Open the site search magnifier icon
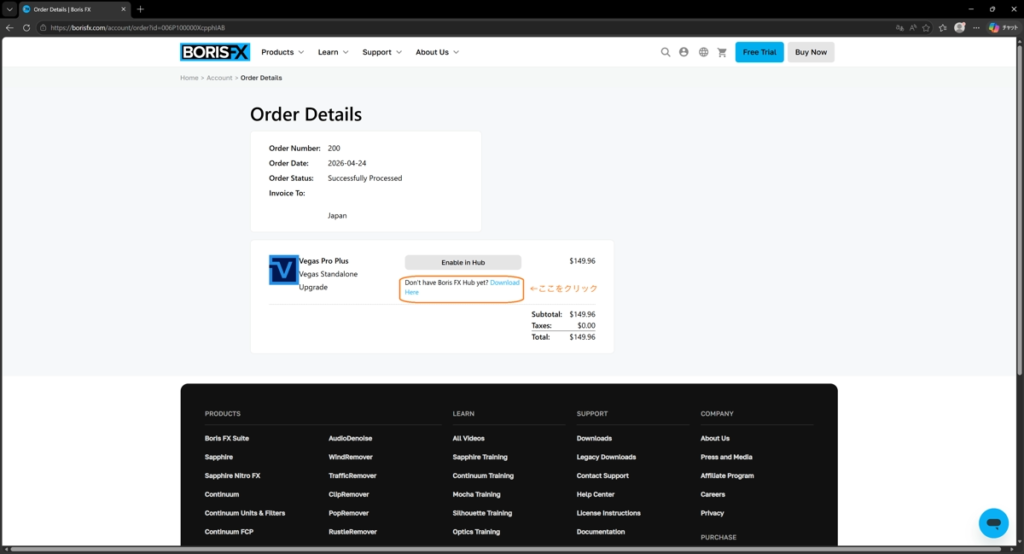The width and height of the screenshot is (1024, 554). pos(665,52)
